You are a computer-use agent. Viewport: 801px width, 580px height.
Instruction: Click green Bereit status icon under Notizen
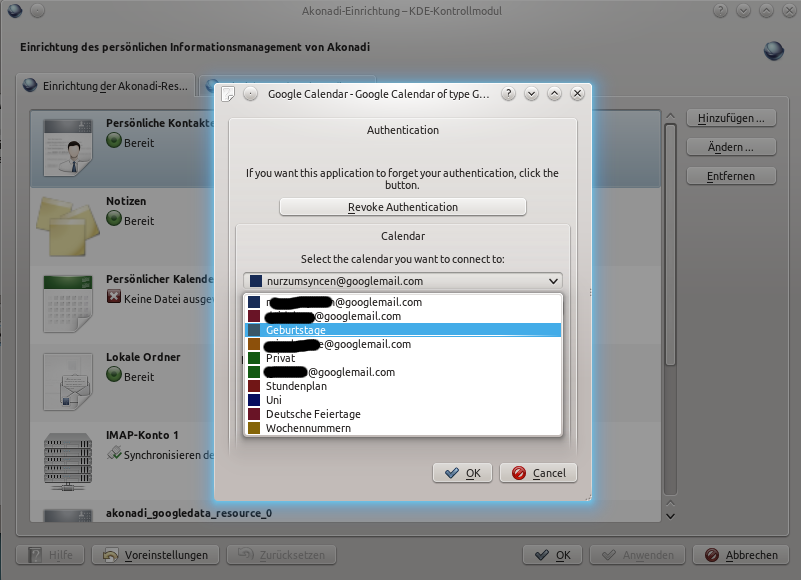114,219
